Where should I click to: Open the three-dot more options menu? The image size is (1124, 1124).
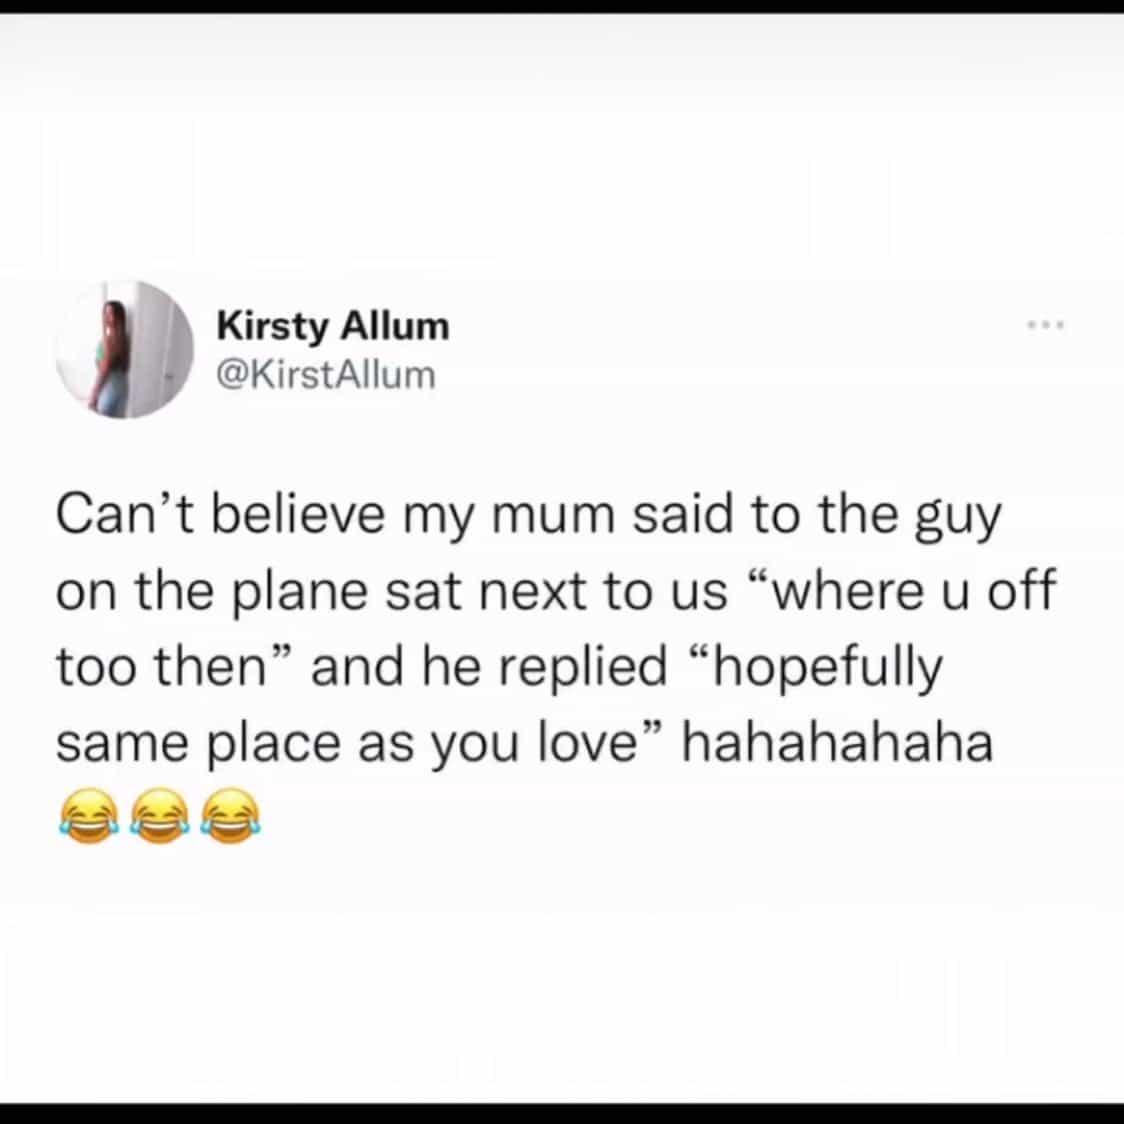pos(1046,325)
